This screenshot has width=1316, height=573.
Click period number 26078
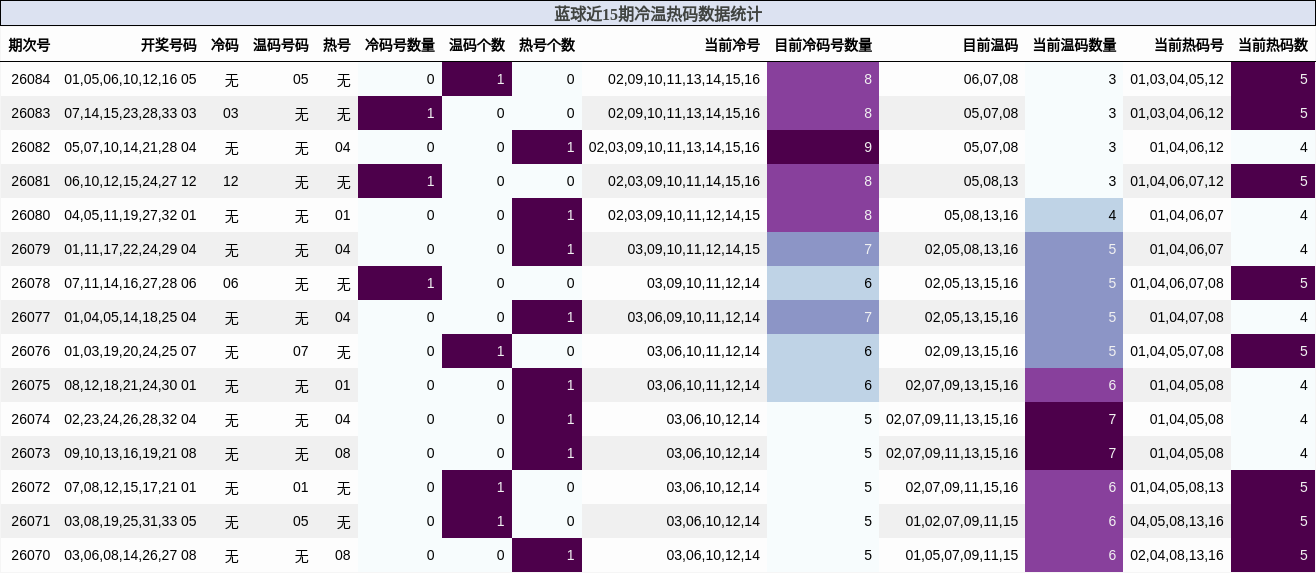tap(30, 283)
